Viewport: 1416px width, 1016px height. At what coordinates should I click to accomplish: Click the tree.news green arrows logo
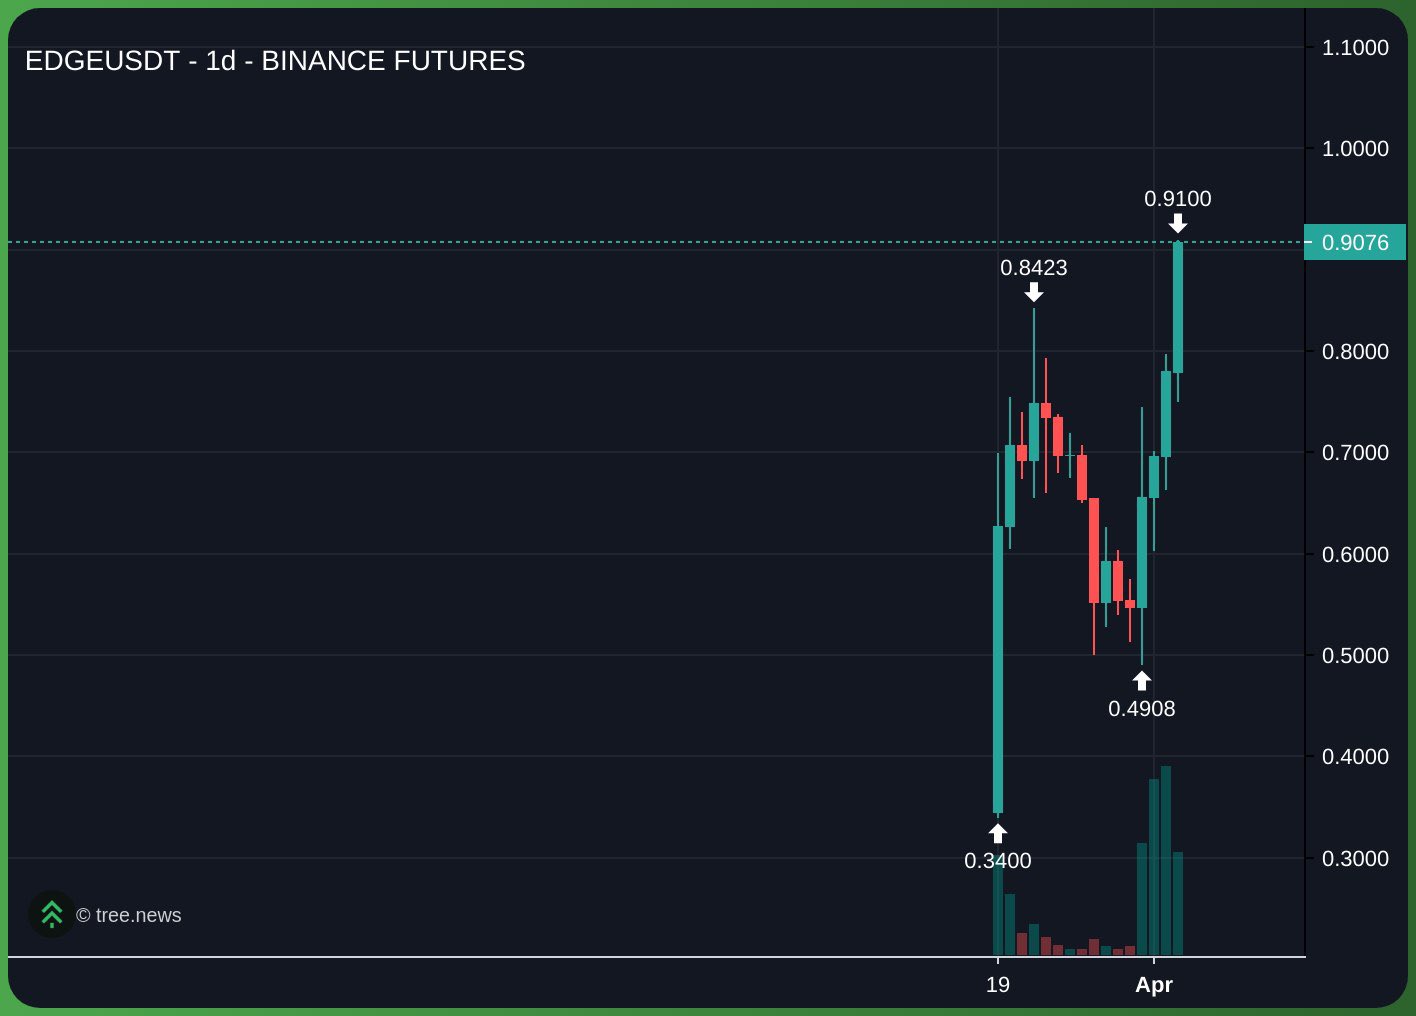pyautogui.click(x=51, y=914)
